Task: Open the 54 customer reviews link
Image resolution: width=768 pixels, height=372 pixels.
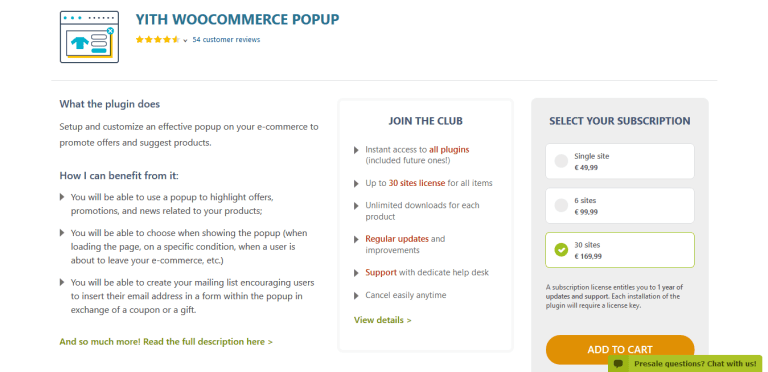Action: pyautogui.click(x=226, y=40)
